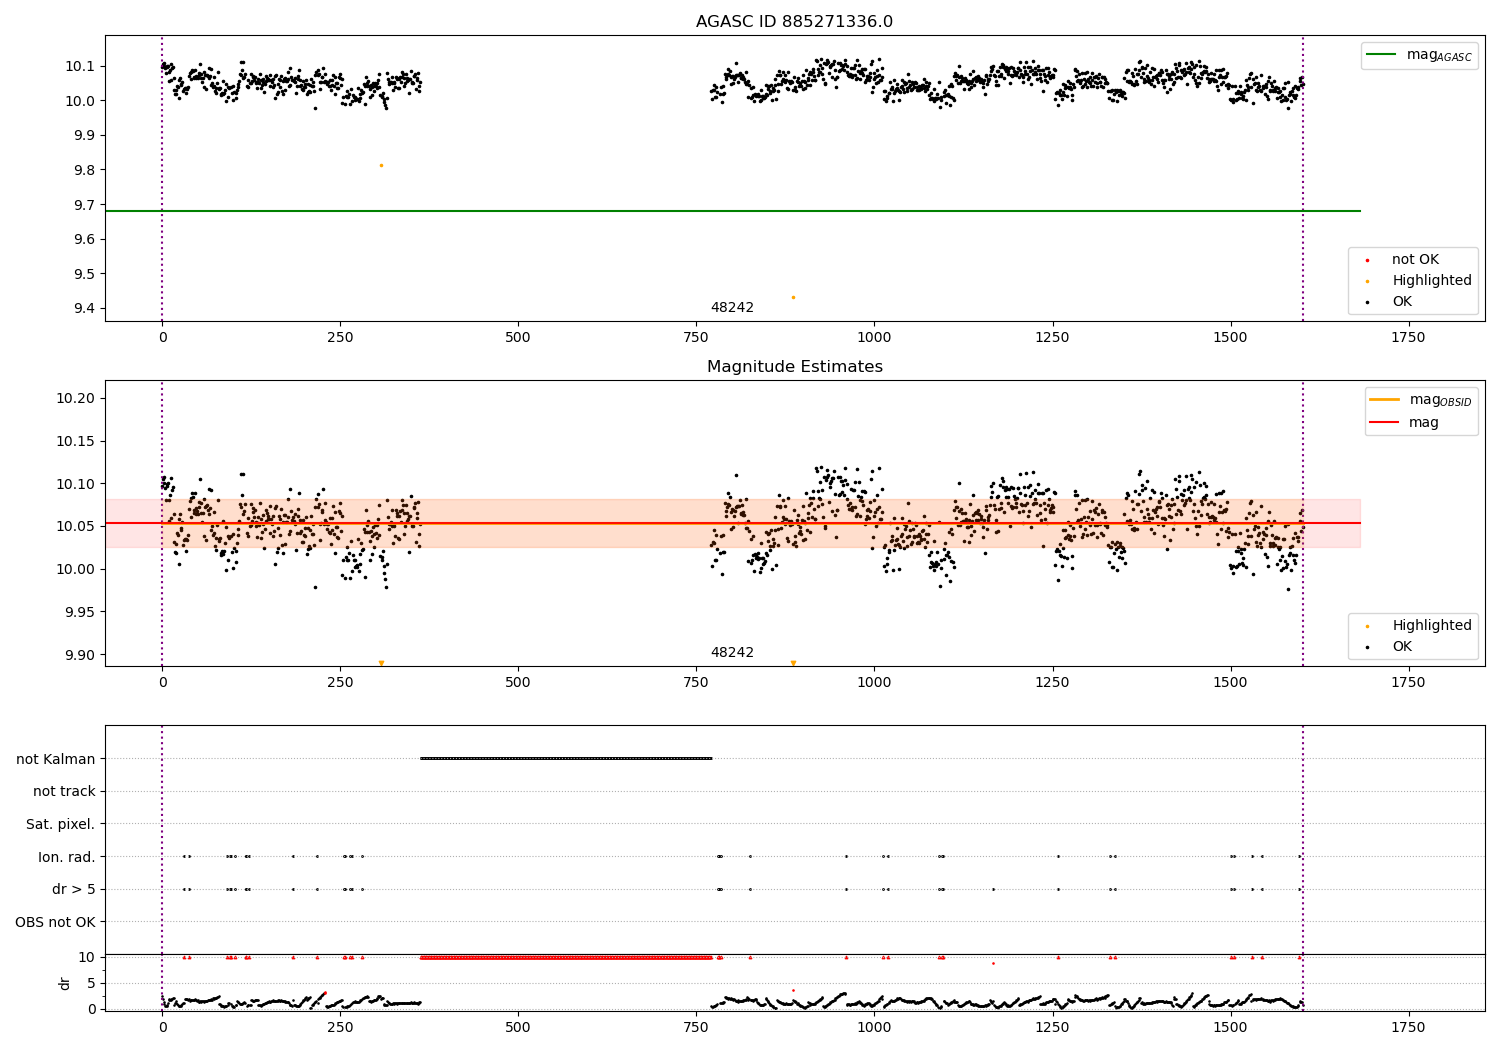Click the 'dr' y-axis label in bottom plot
The width and height of the screenshot is (1500, 1050).
pos(65,983)
